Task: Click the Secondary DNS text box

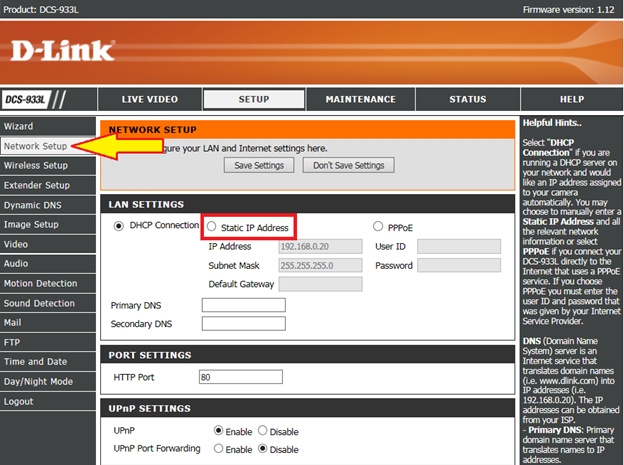Action: pos(243,324)
